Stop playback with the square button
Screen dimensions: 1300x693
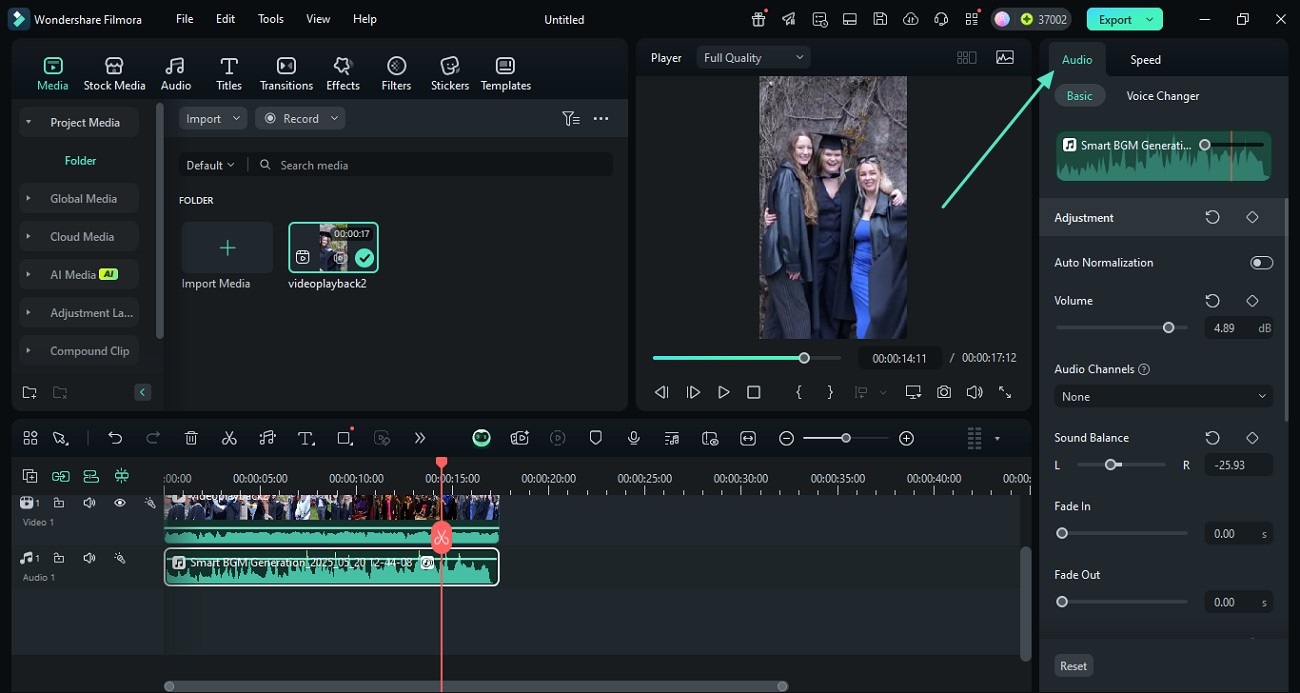[x=754, y=393]
